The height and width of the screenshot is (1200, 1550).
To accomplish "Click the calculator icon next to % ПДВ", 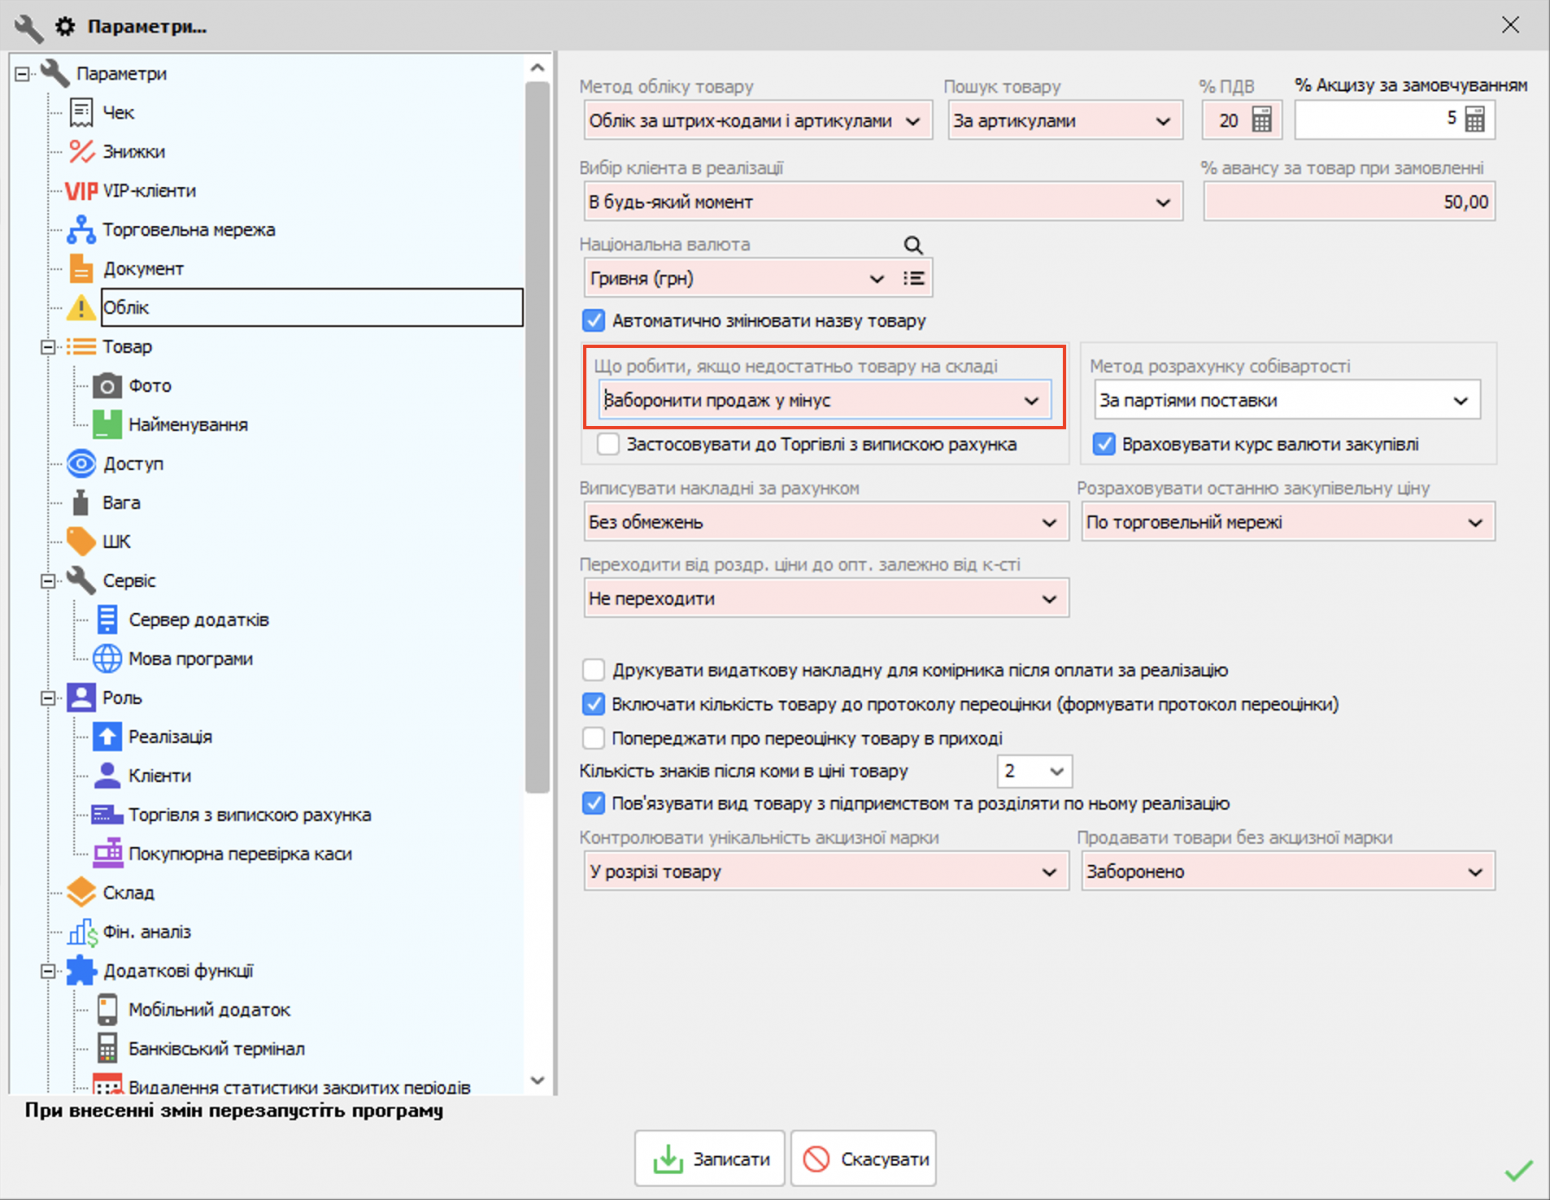I will click(x=1262, y=121).
